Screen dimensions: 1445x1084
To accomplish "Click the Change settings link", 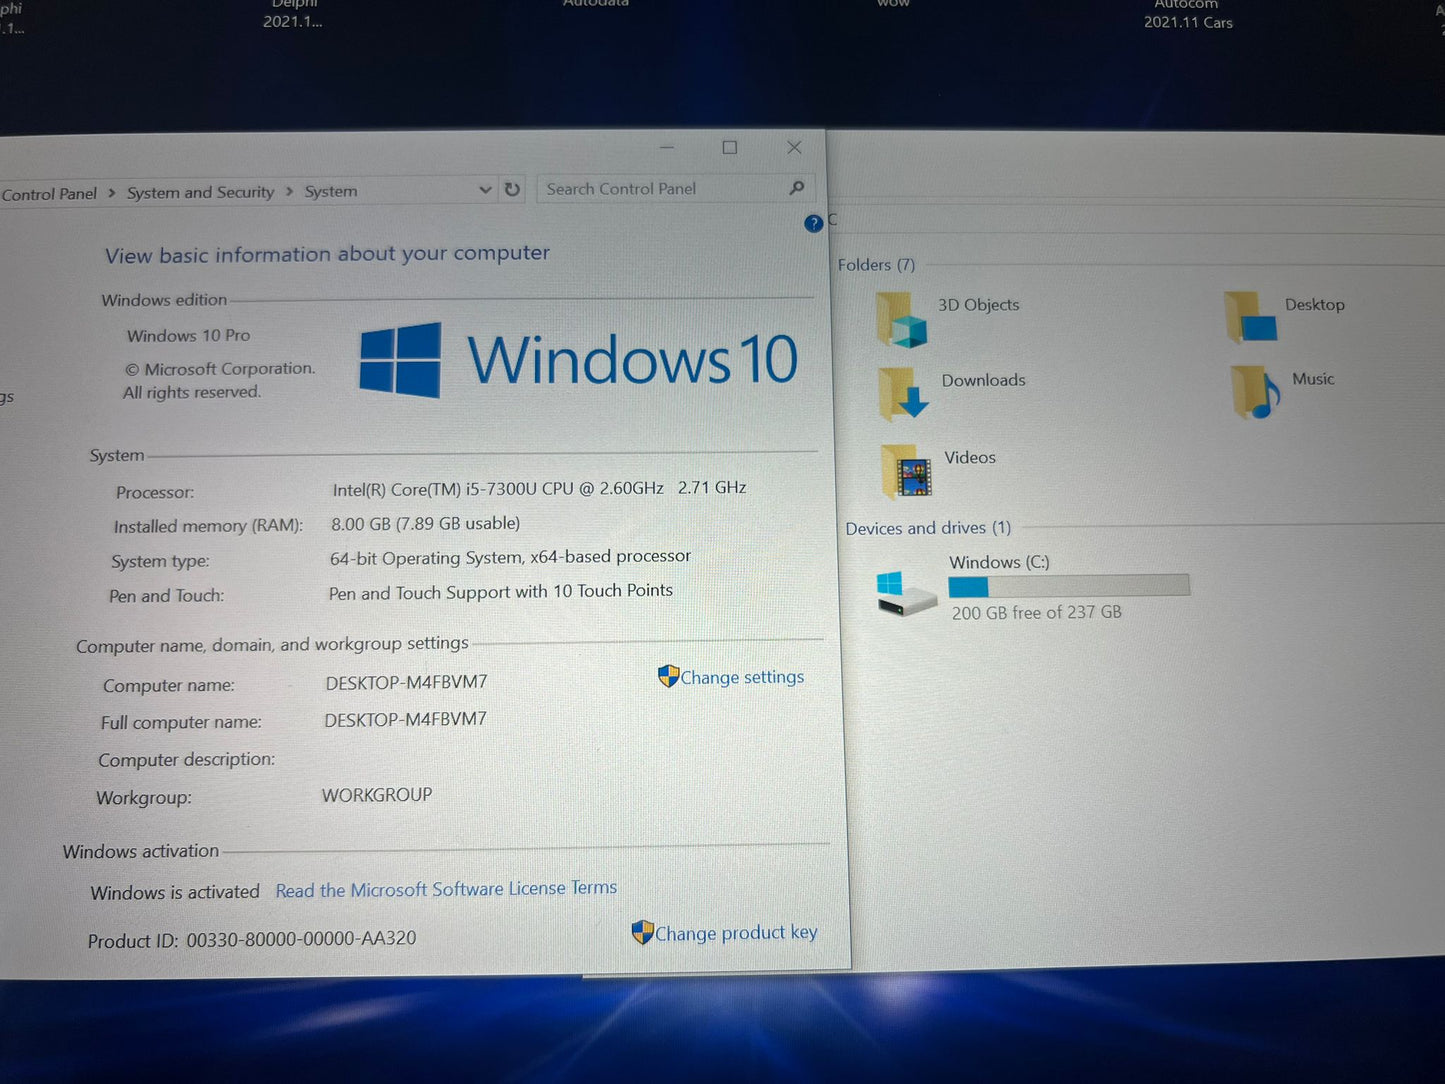I will (x=741, y=677).
